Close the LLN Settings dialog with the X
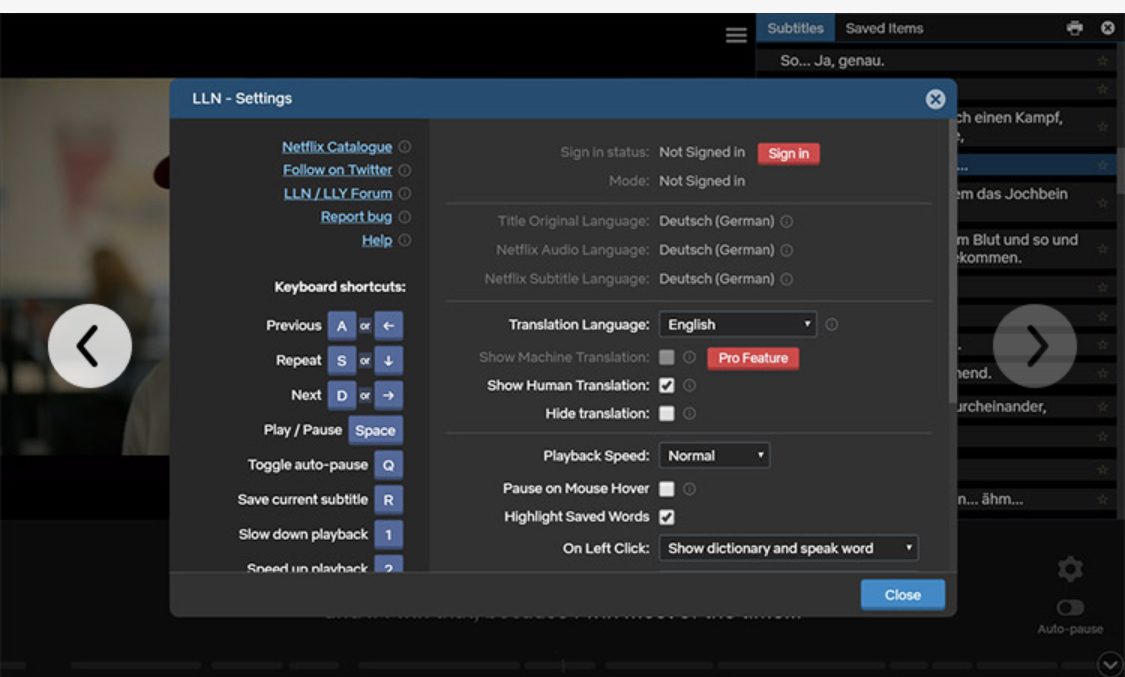The height and width of the screenshot is (677, 1125). point(935,99)
